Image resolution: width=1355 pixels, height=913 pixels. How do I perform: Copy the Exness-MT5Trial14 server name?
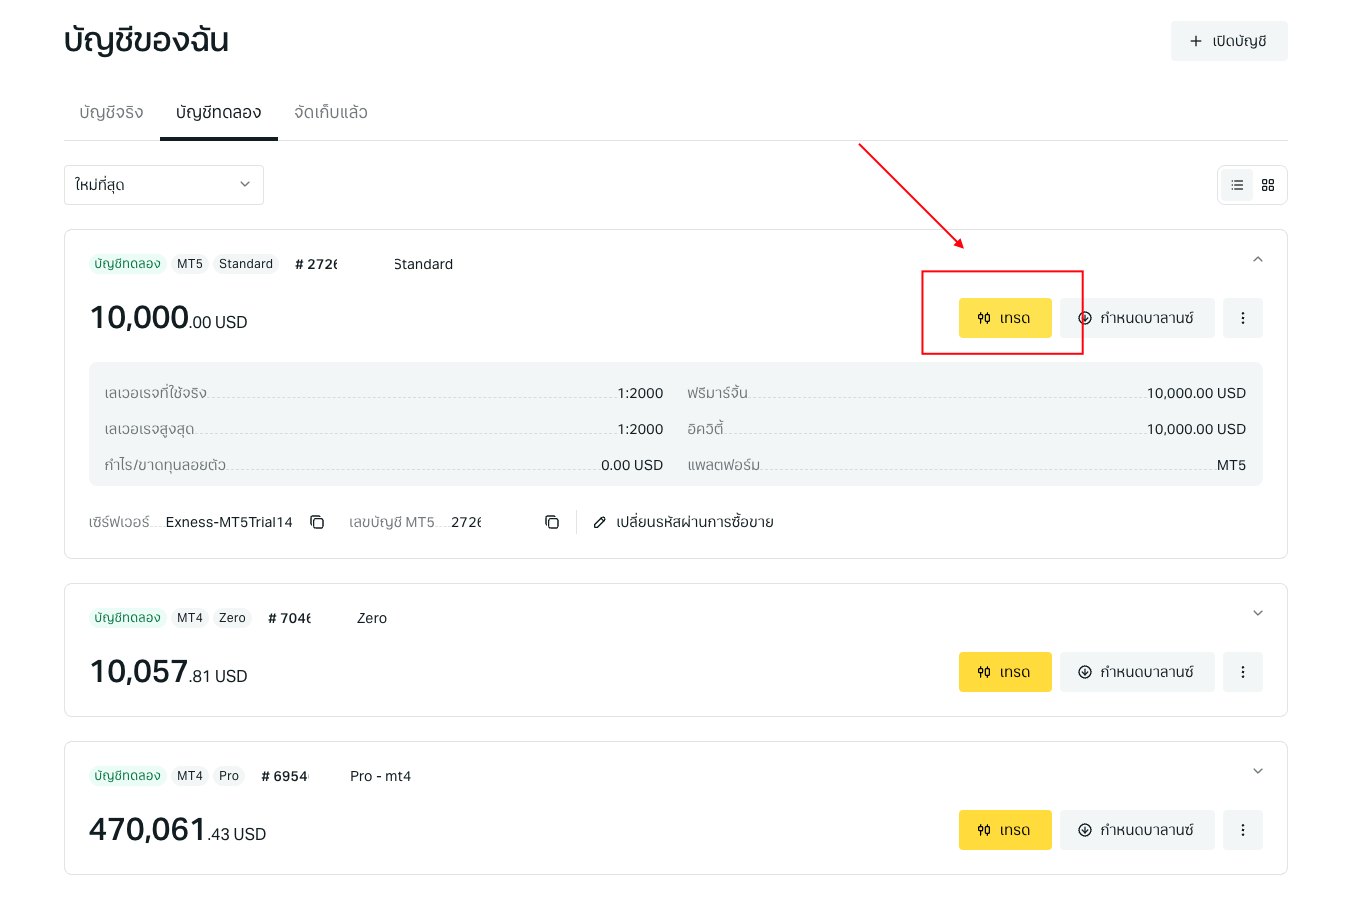click(317, 522)
